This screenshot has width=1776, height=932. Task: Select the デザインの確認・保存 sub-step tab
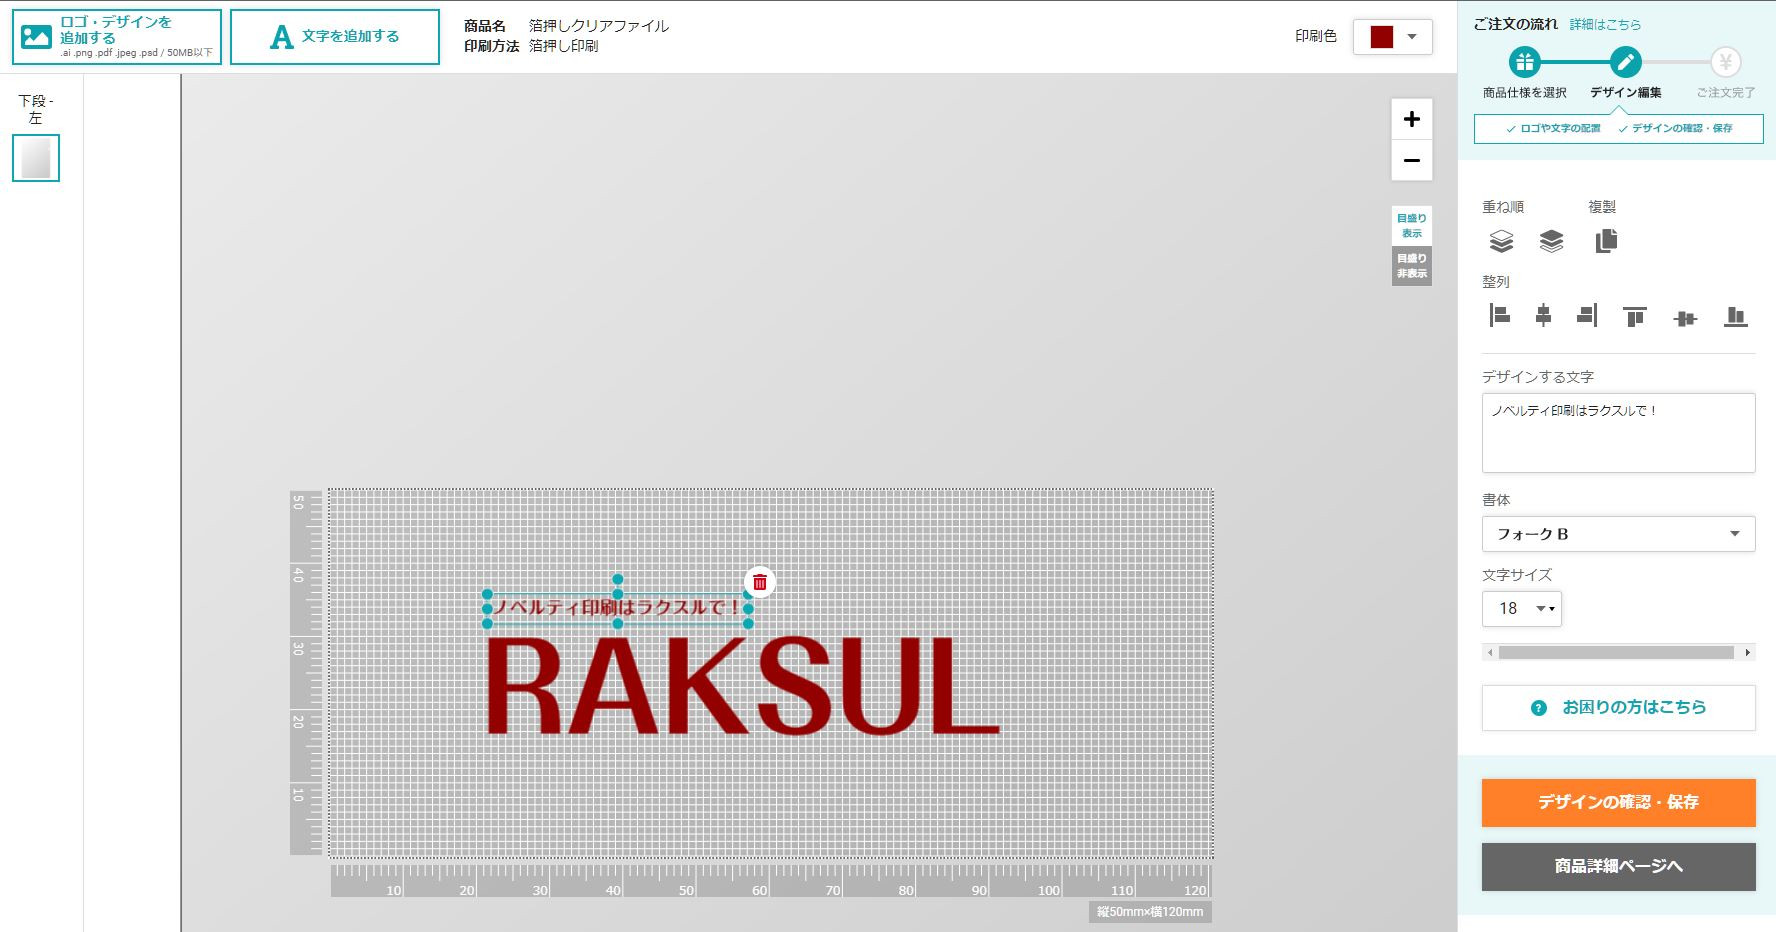[x=1675, y=128]
